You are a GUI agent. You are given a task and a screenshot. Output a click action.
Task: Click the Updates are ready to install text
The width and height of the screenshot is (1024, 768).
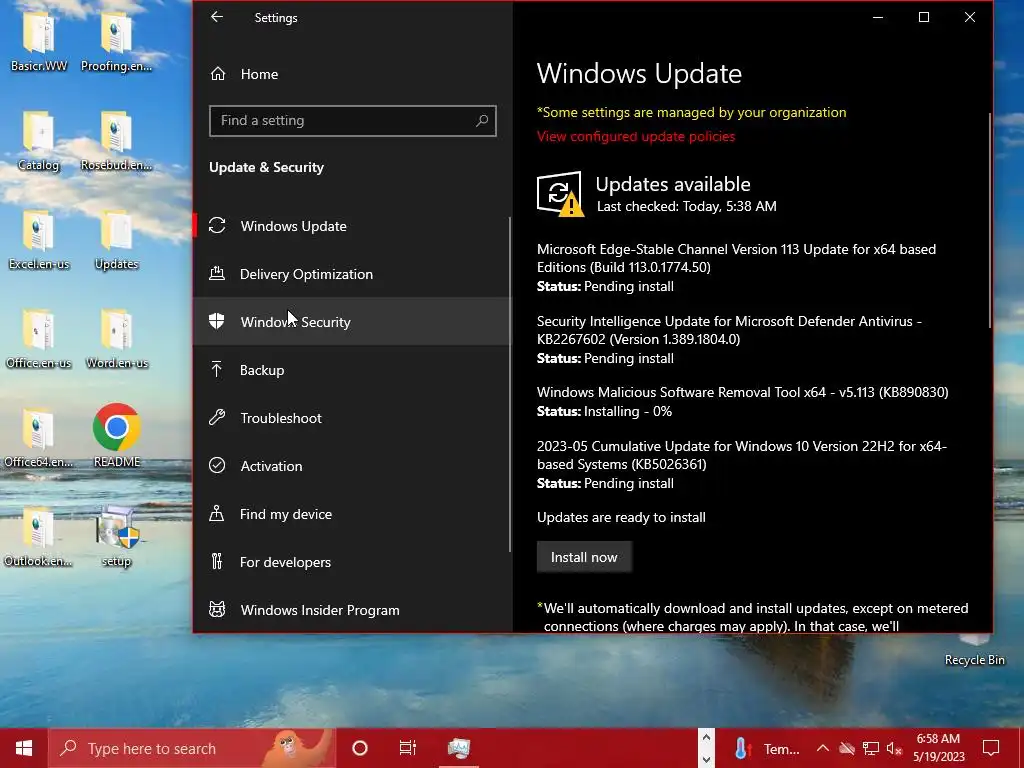click(621, 517)
